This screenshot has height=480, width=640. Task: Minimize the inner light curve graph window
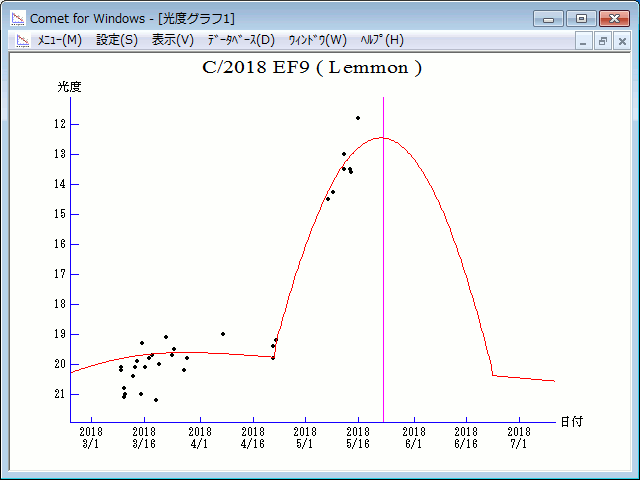coord(585,41)
